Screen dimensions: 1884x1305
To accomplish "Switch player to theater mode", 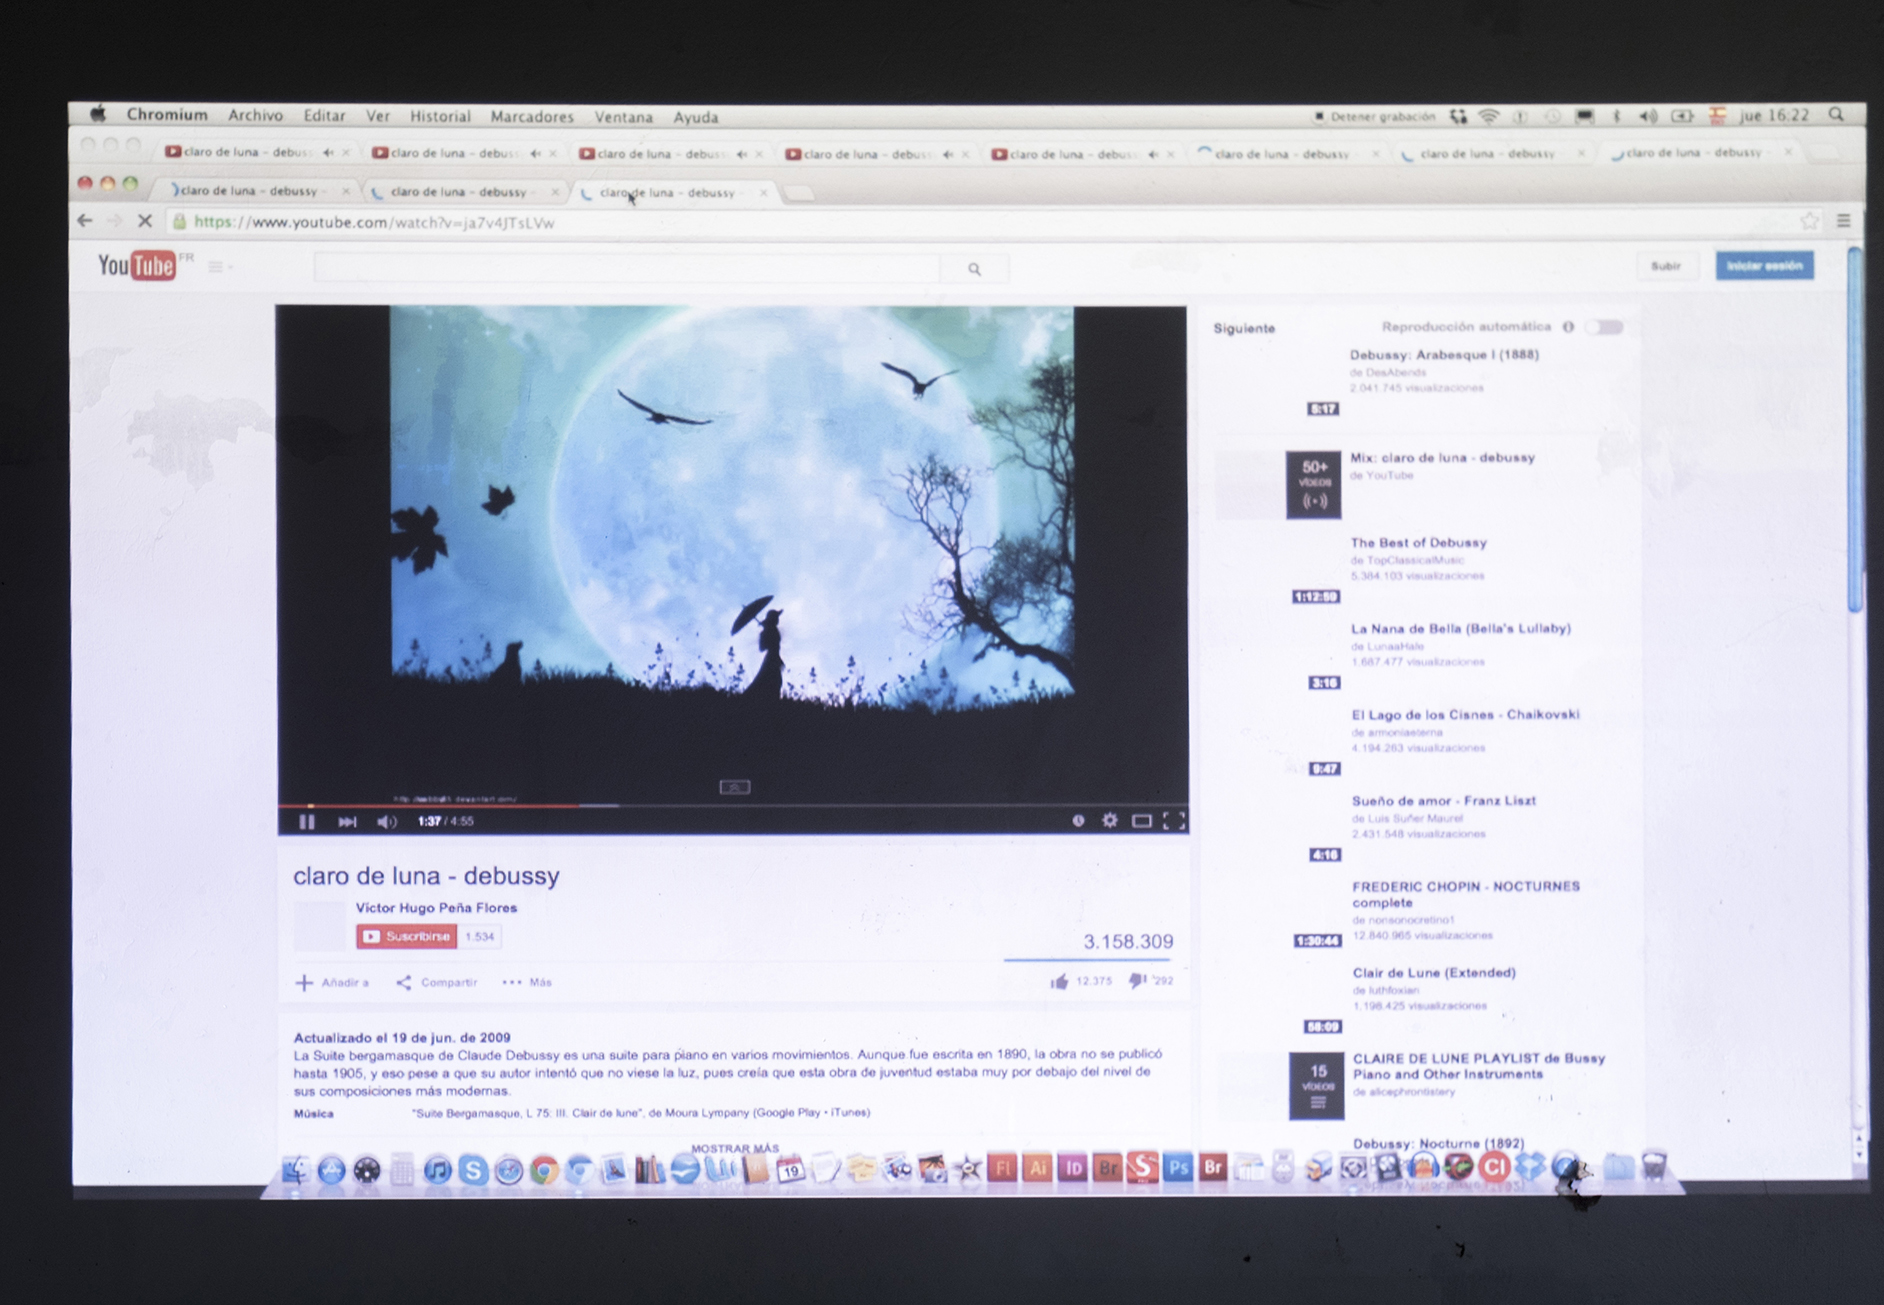I will [x=1141, y=821].
